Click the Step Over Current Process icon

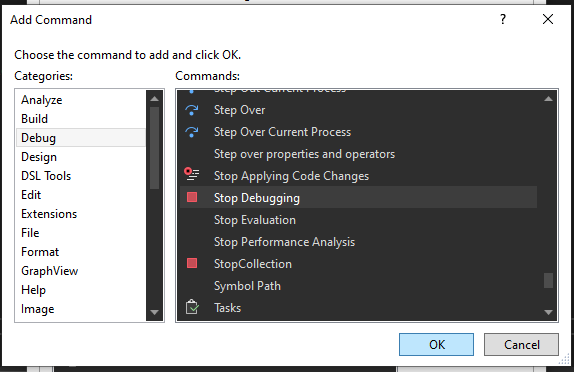[191, 132]
